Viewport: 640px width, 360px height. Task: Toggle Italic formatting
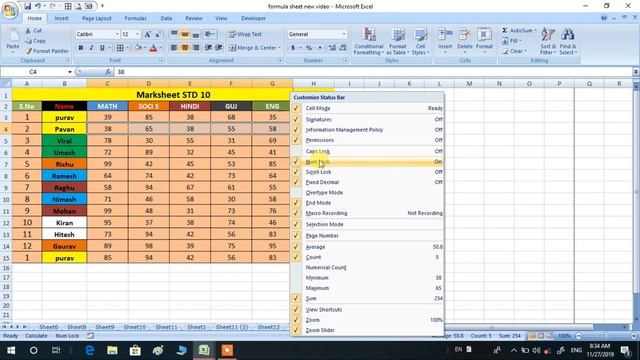(91, 48)
